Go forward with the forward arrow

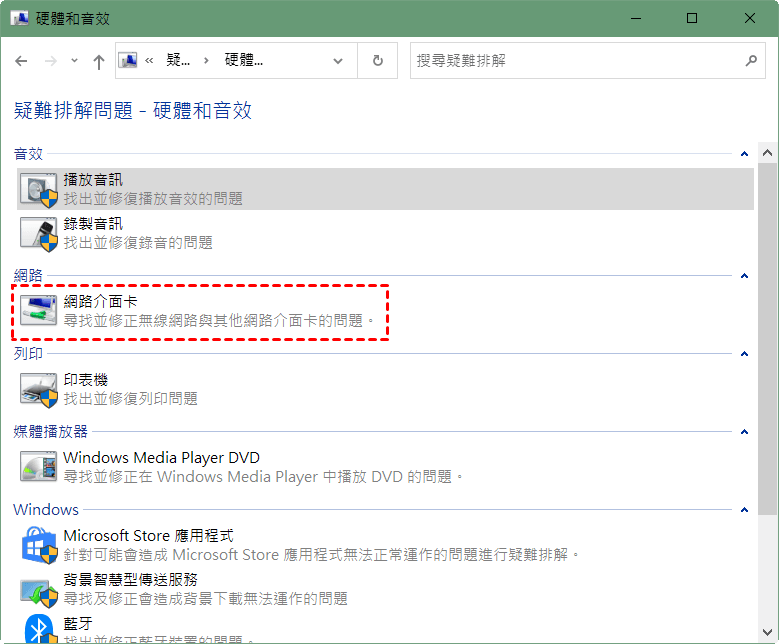point(50,61)
